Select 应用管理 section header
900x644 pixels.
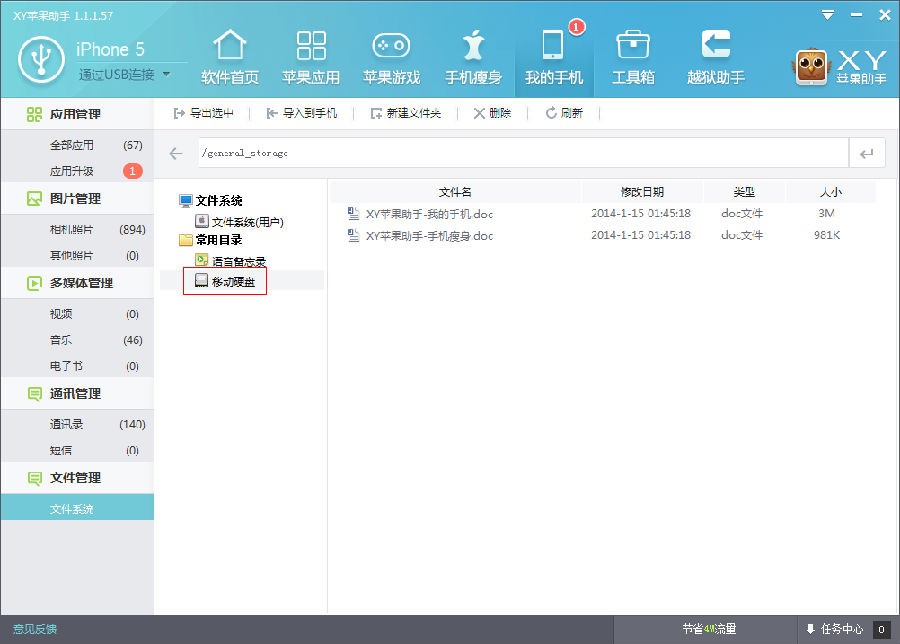(77, 114)
